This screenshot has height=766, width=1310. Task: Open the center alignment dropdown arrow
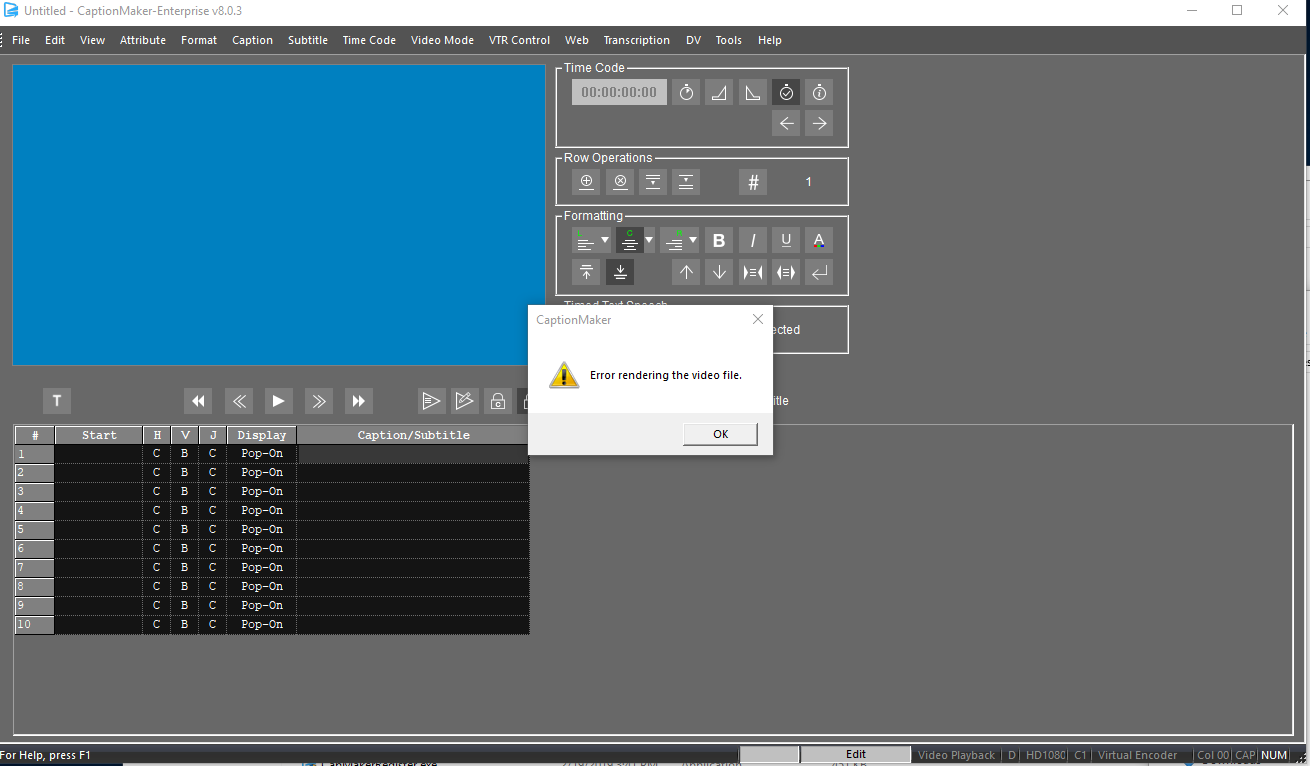point(648,240)
